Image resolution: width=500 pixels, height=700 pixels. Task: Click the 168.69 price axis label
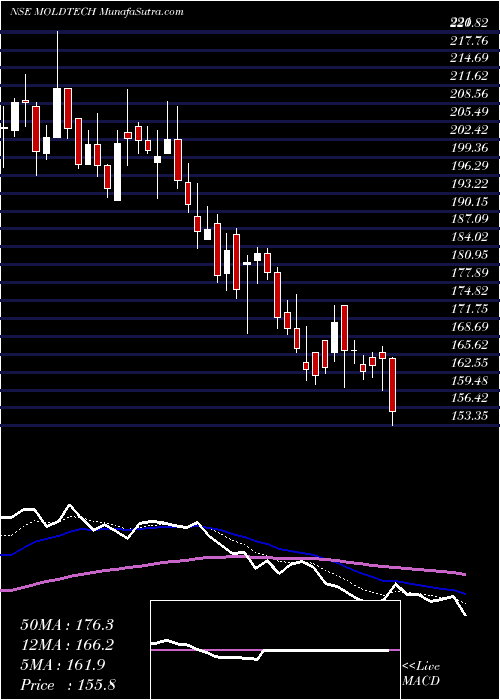click(x=469, y=326)
